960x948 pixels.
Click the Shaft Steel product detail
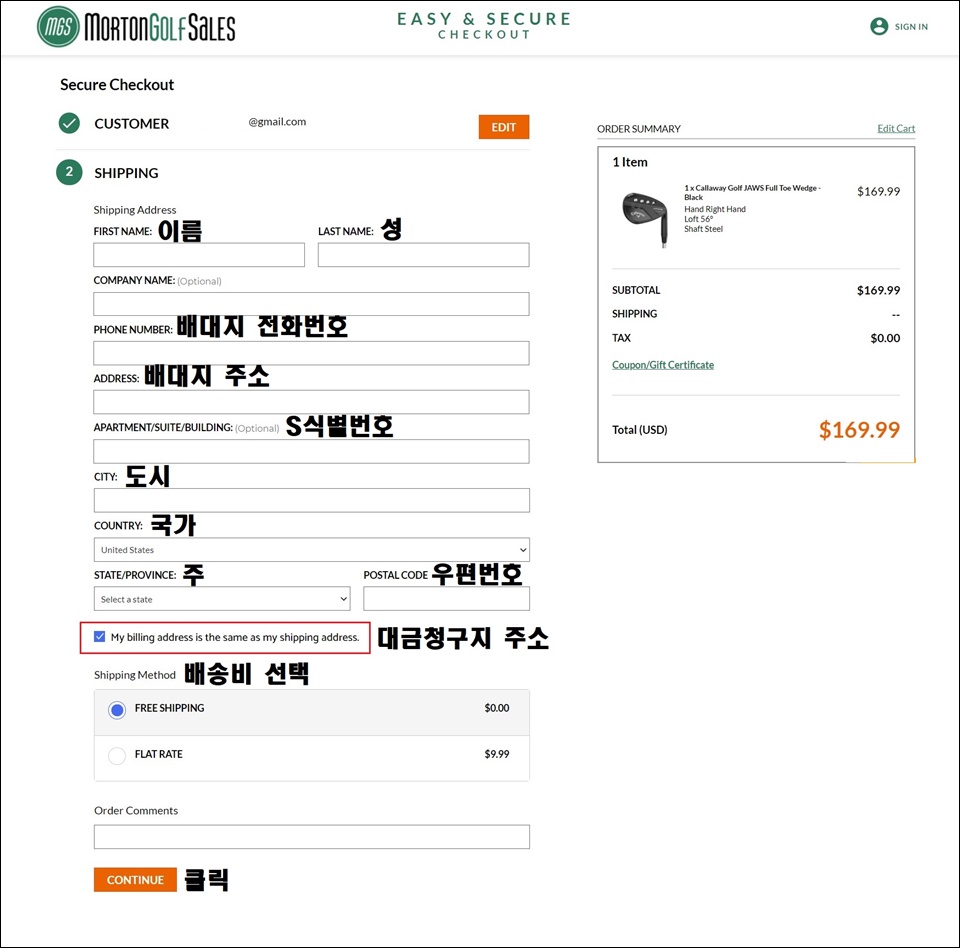(703, 228)
